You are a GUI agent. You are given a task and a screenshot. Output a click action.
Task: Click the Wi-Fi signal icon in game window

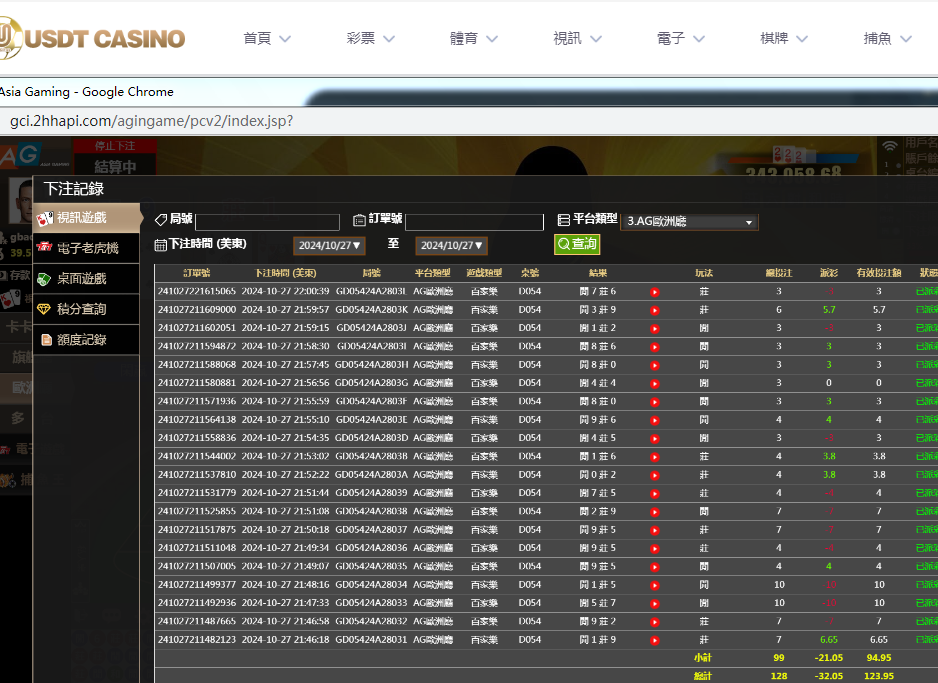click(889, 147)
